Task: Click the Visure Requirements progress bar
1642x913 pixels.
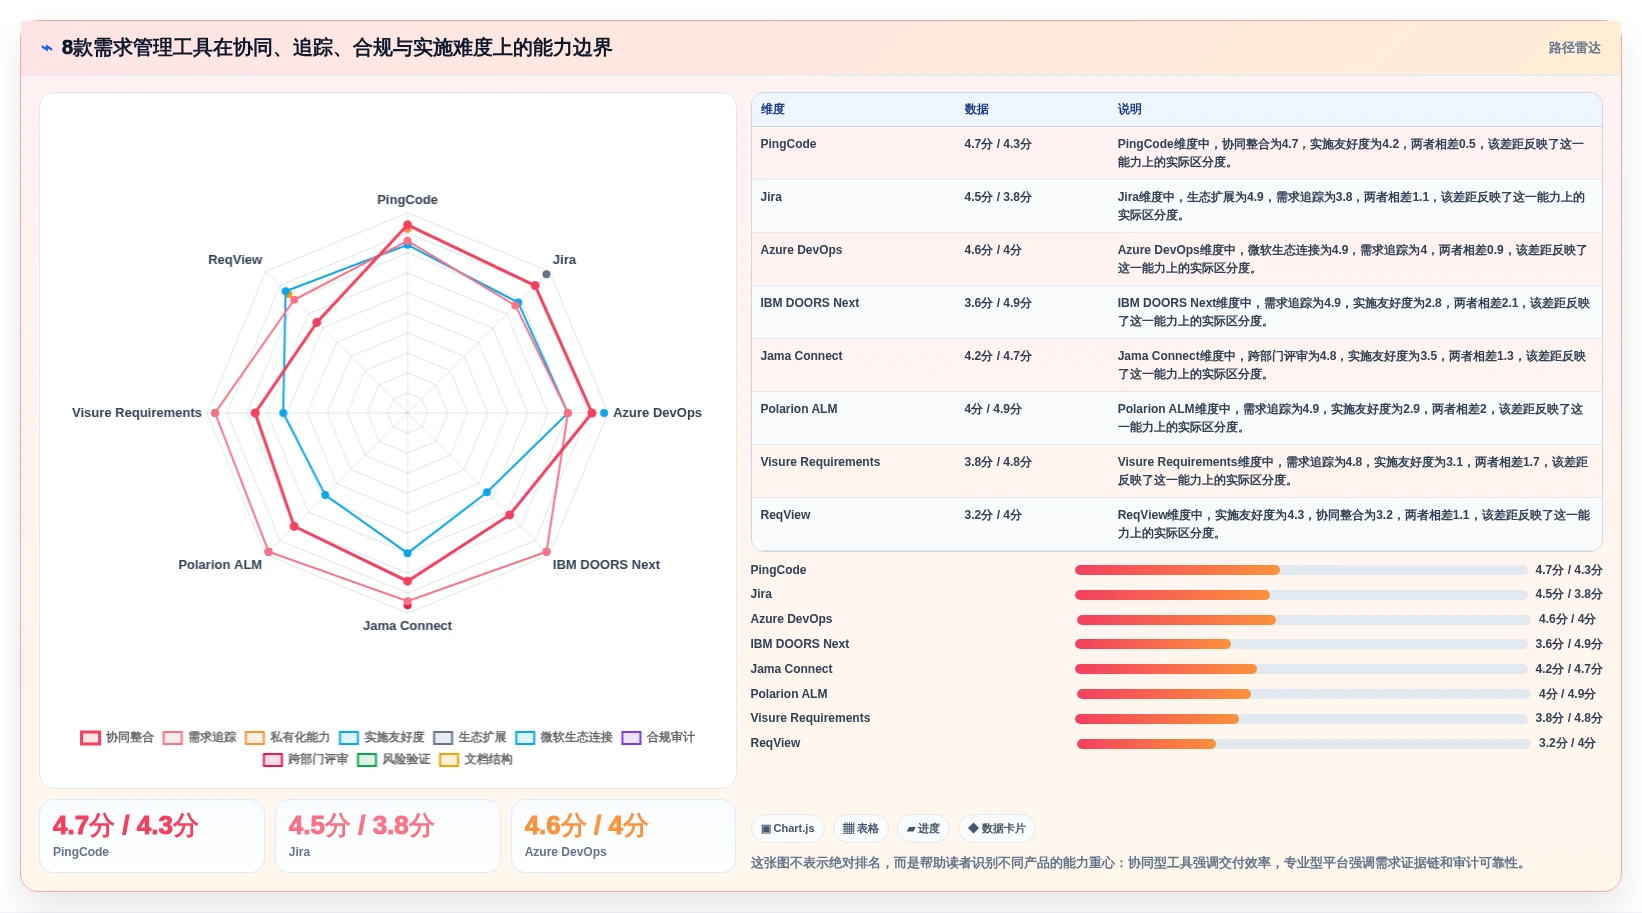Action: click(1301, 719)
